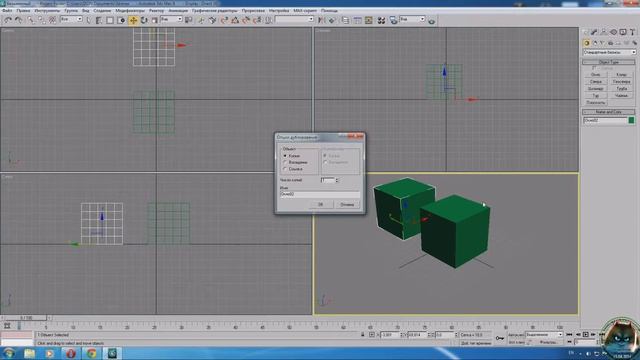This screenshot has height=360, width=640.
Task: Open the key filter selection dropdown
Action: click(x=544, y=335)
